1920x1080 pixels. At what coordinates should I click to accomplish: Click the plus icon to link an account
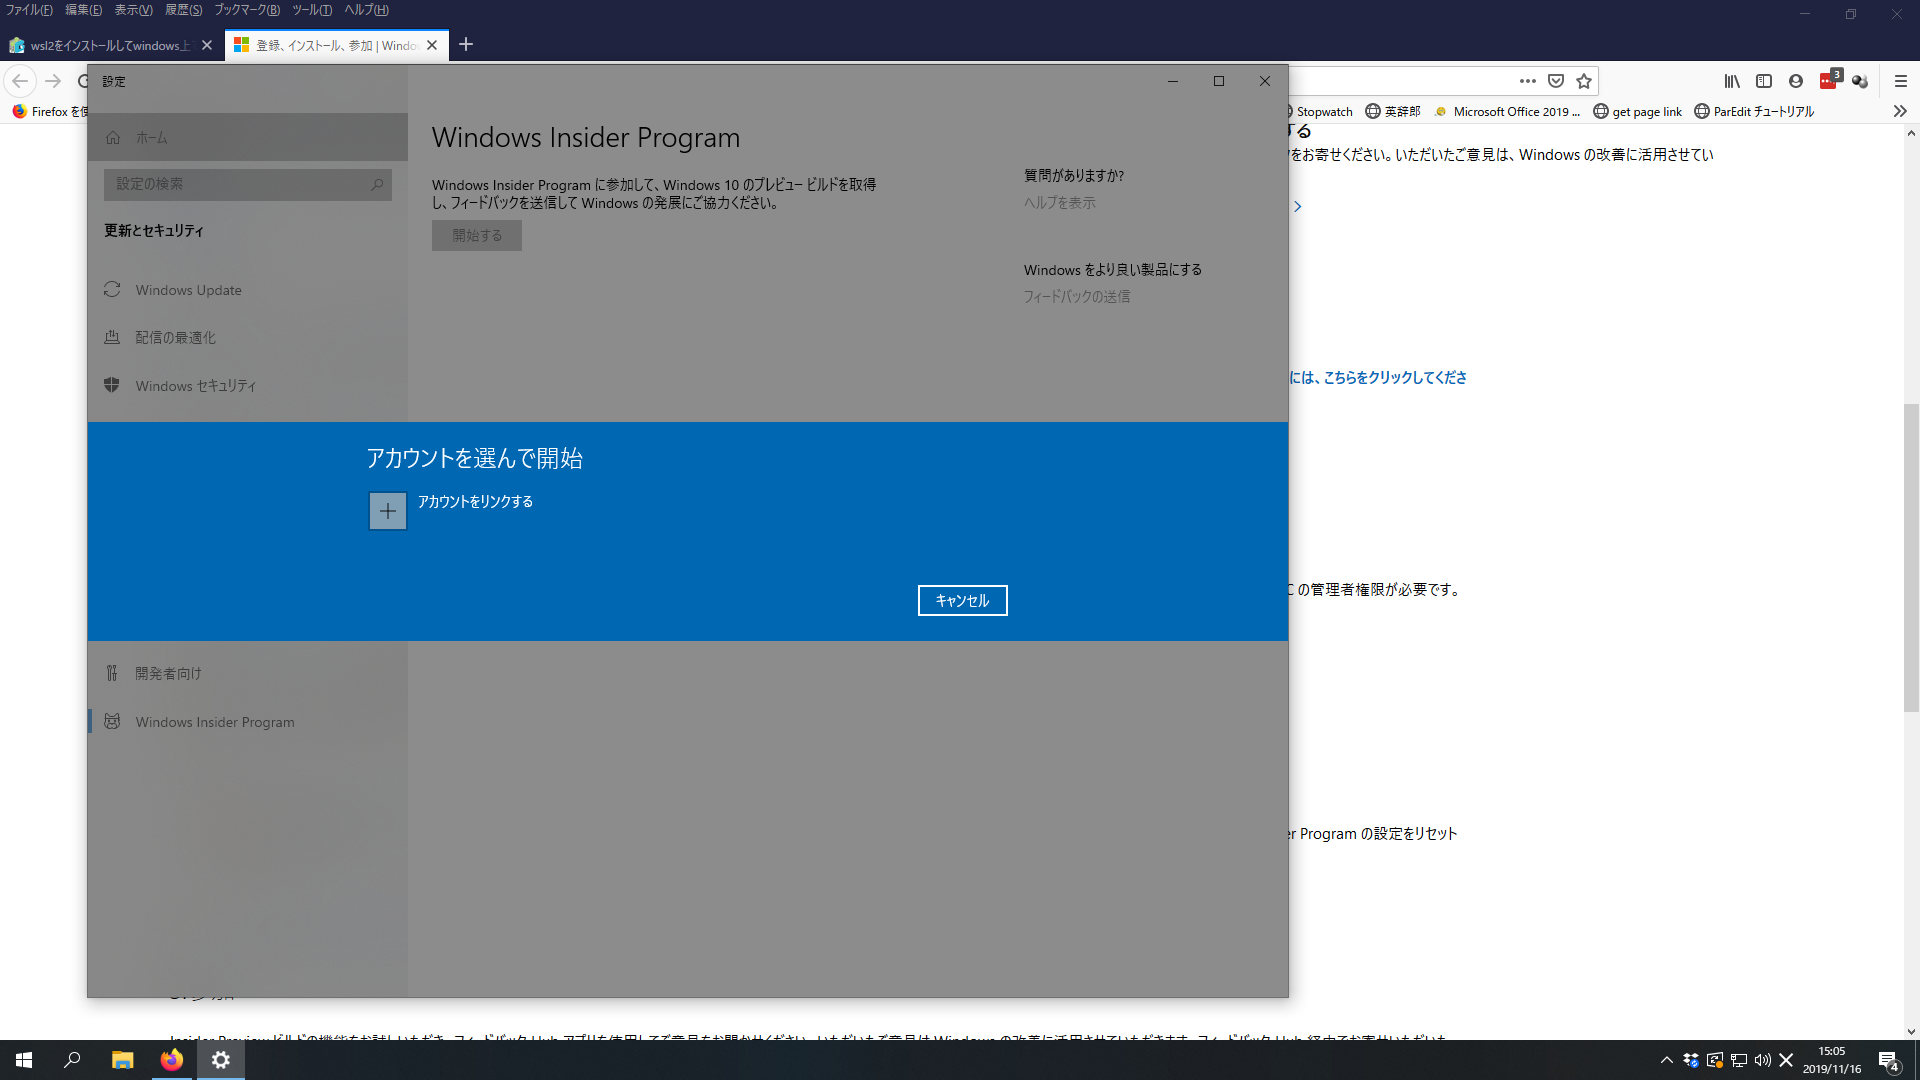pos(387,511)
